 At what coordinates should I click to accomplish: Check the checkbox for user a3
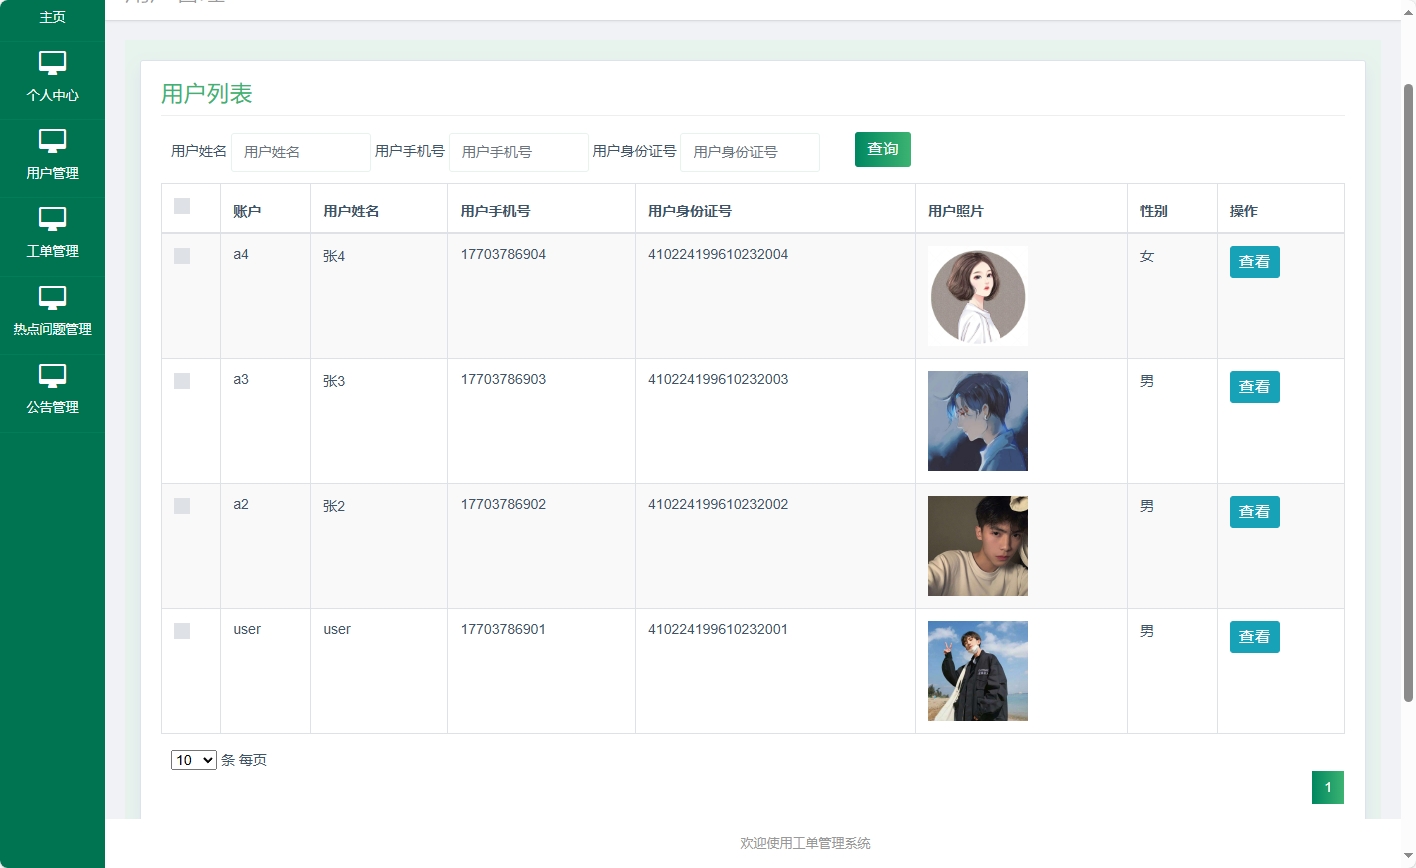point(181,381)
